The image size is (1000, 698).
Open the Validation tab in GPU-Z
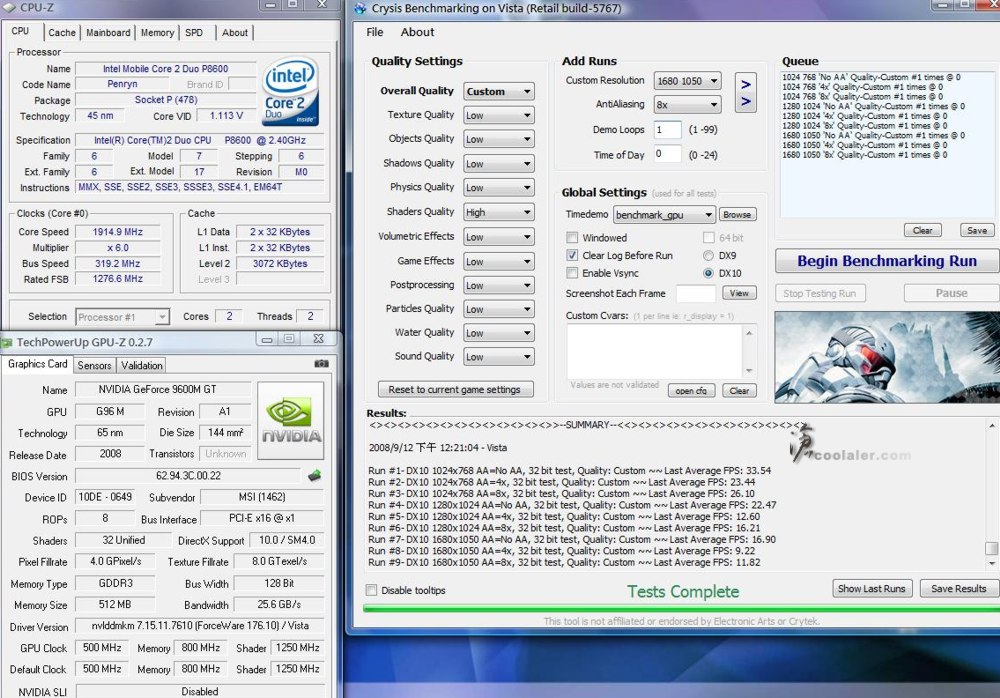point(142,366)
